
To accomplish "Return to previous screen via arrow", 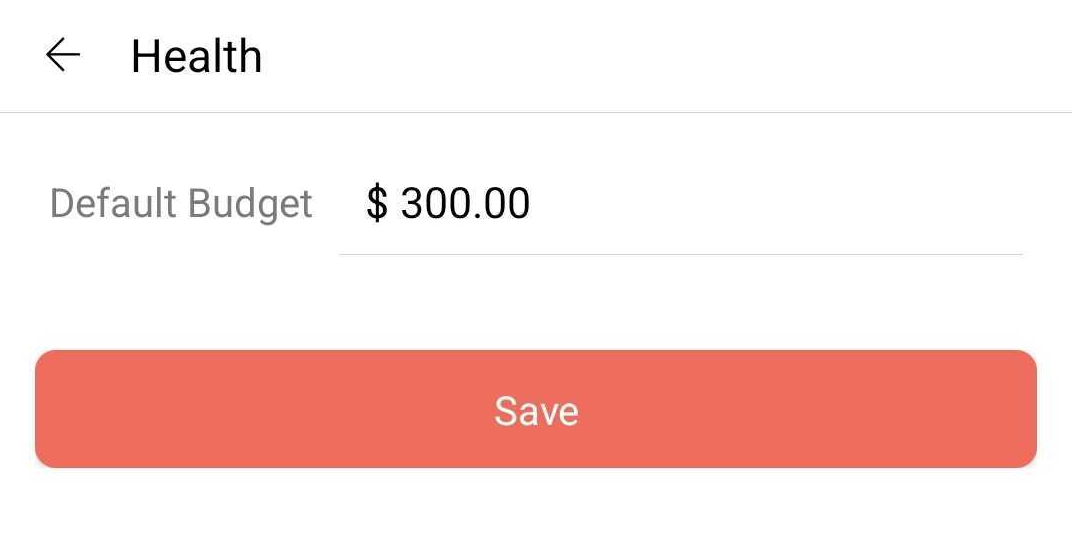I will pyautogui.click(x=62, y=56).
